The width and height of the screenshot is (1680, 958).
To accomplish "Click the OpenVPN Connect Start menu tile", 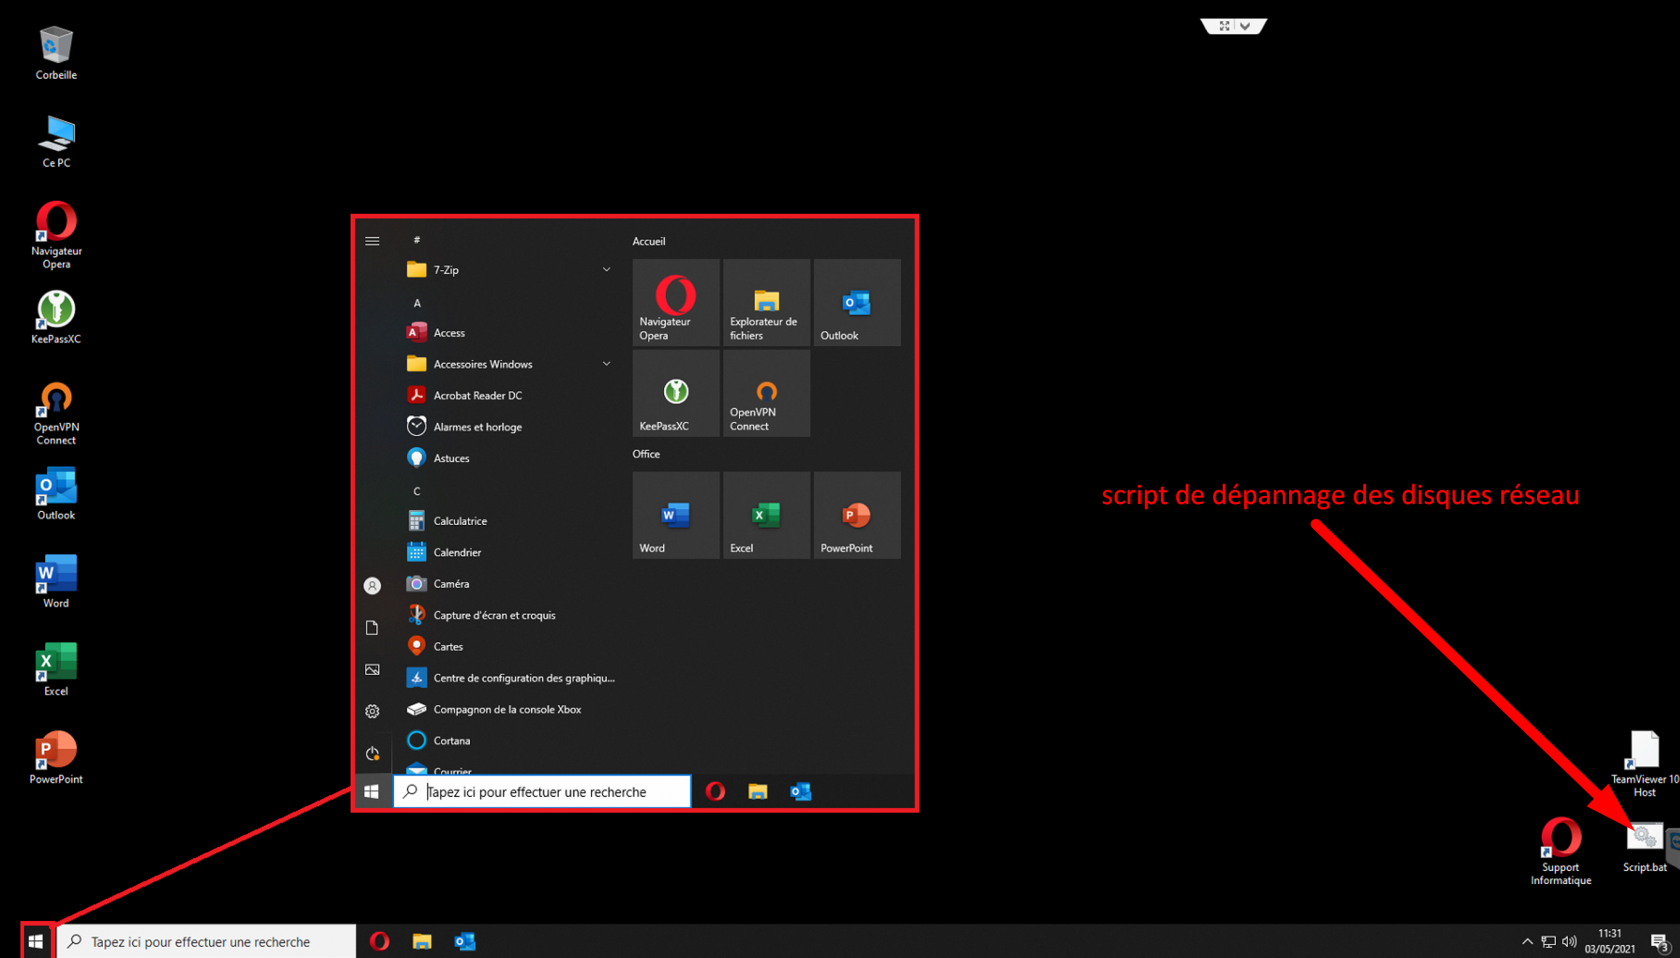I will pyautogui.click(x=767, y=393).
